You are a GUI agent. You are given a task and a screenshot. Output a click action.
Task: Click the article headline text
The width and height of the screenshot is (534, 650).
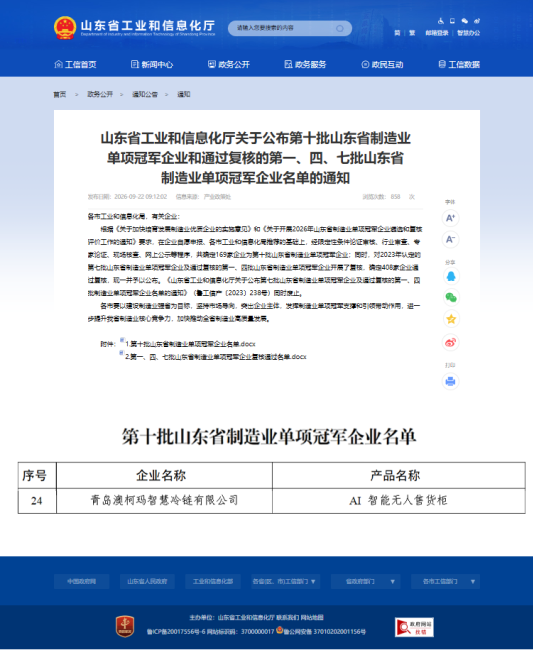[x=255, y=158]
